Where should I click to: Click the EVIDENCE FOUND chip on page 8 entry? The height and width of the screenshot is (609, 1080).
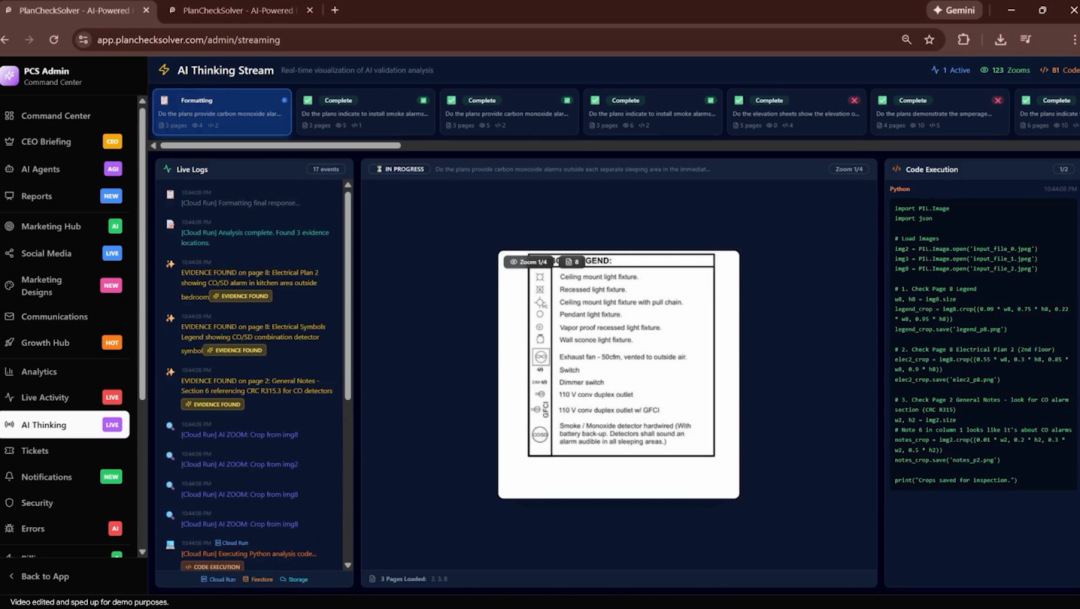(240, 296)
